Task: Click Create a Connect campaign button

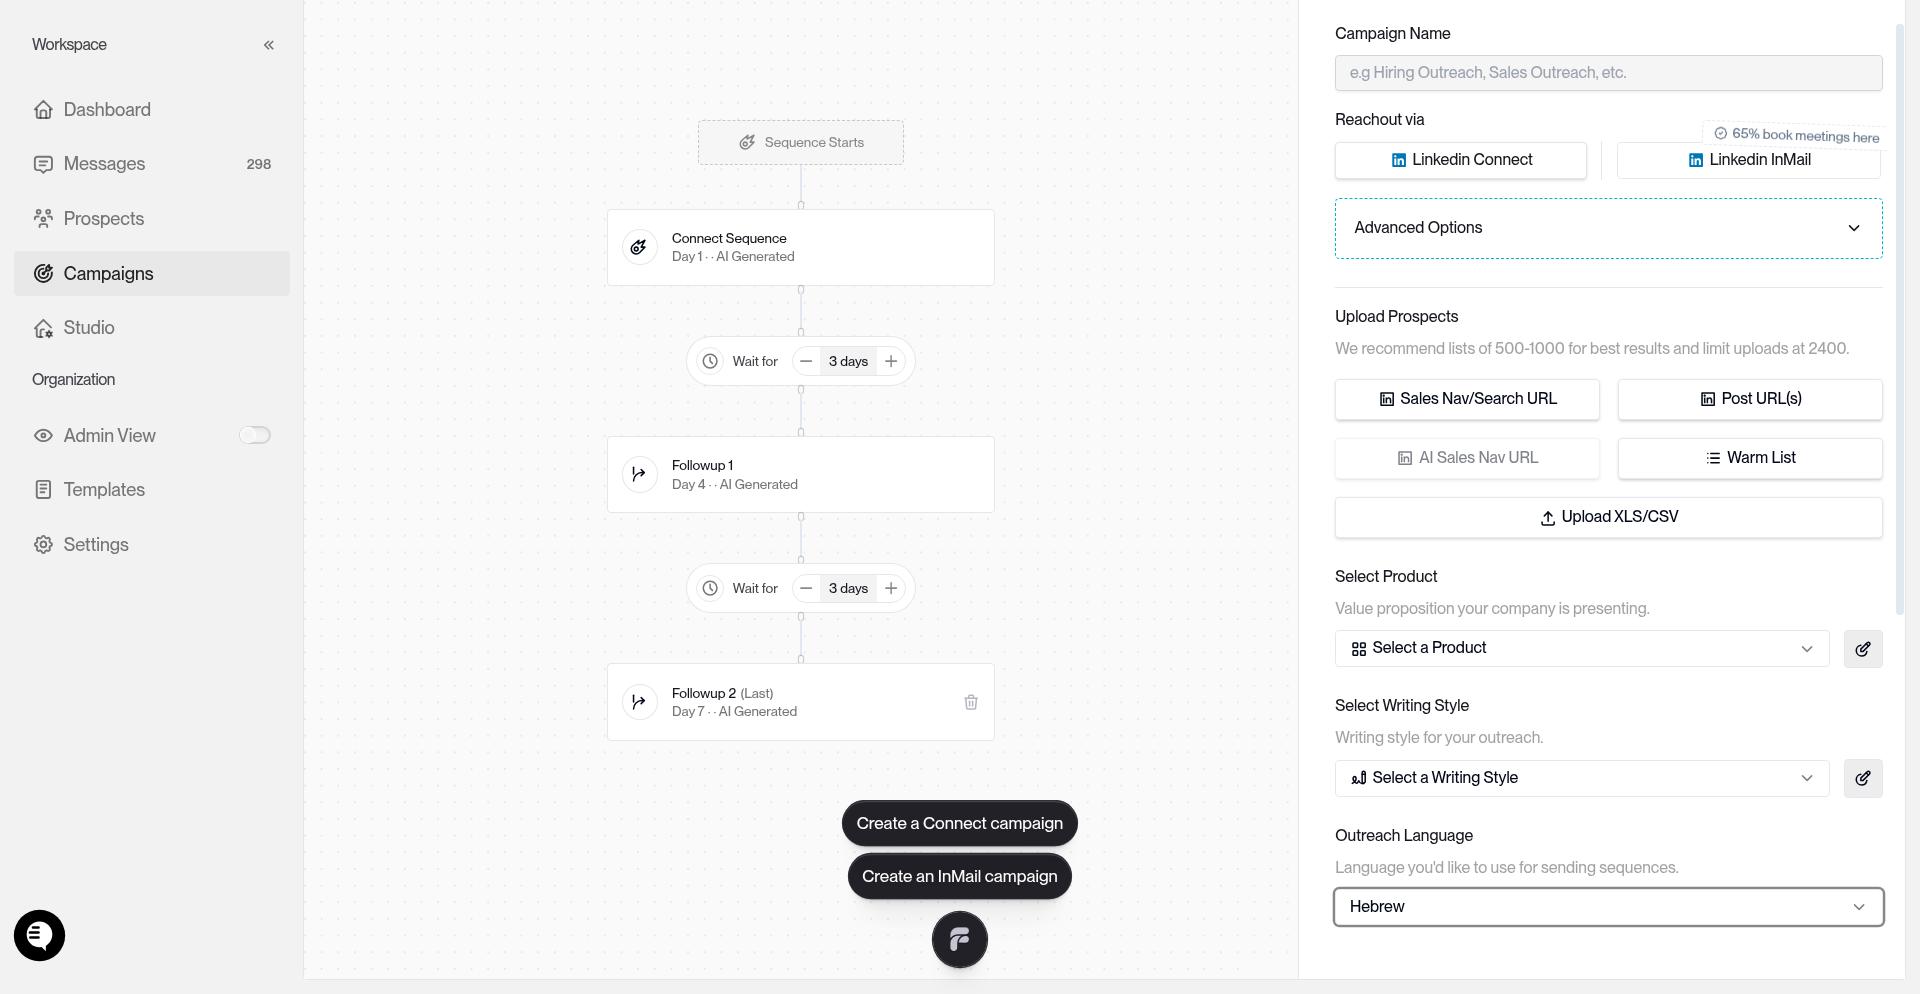Action: pyautogui.click(x=960, y=823)
